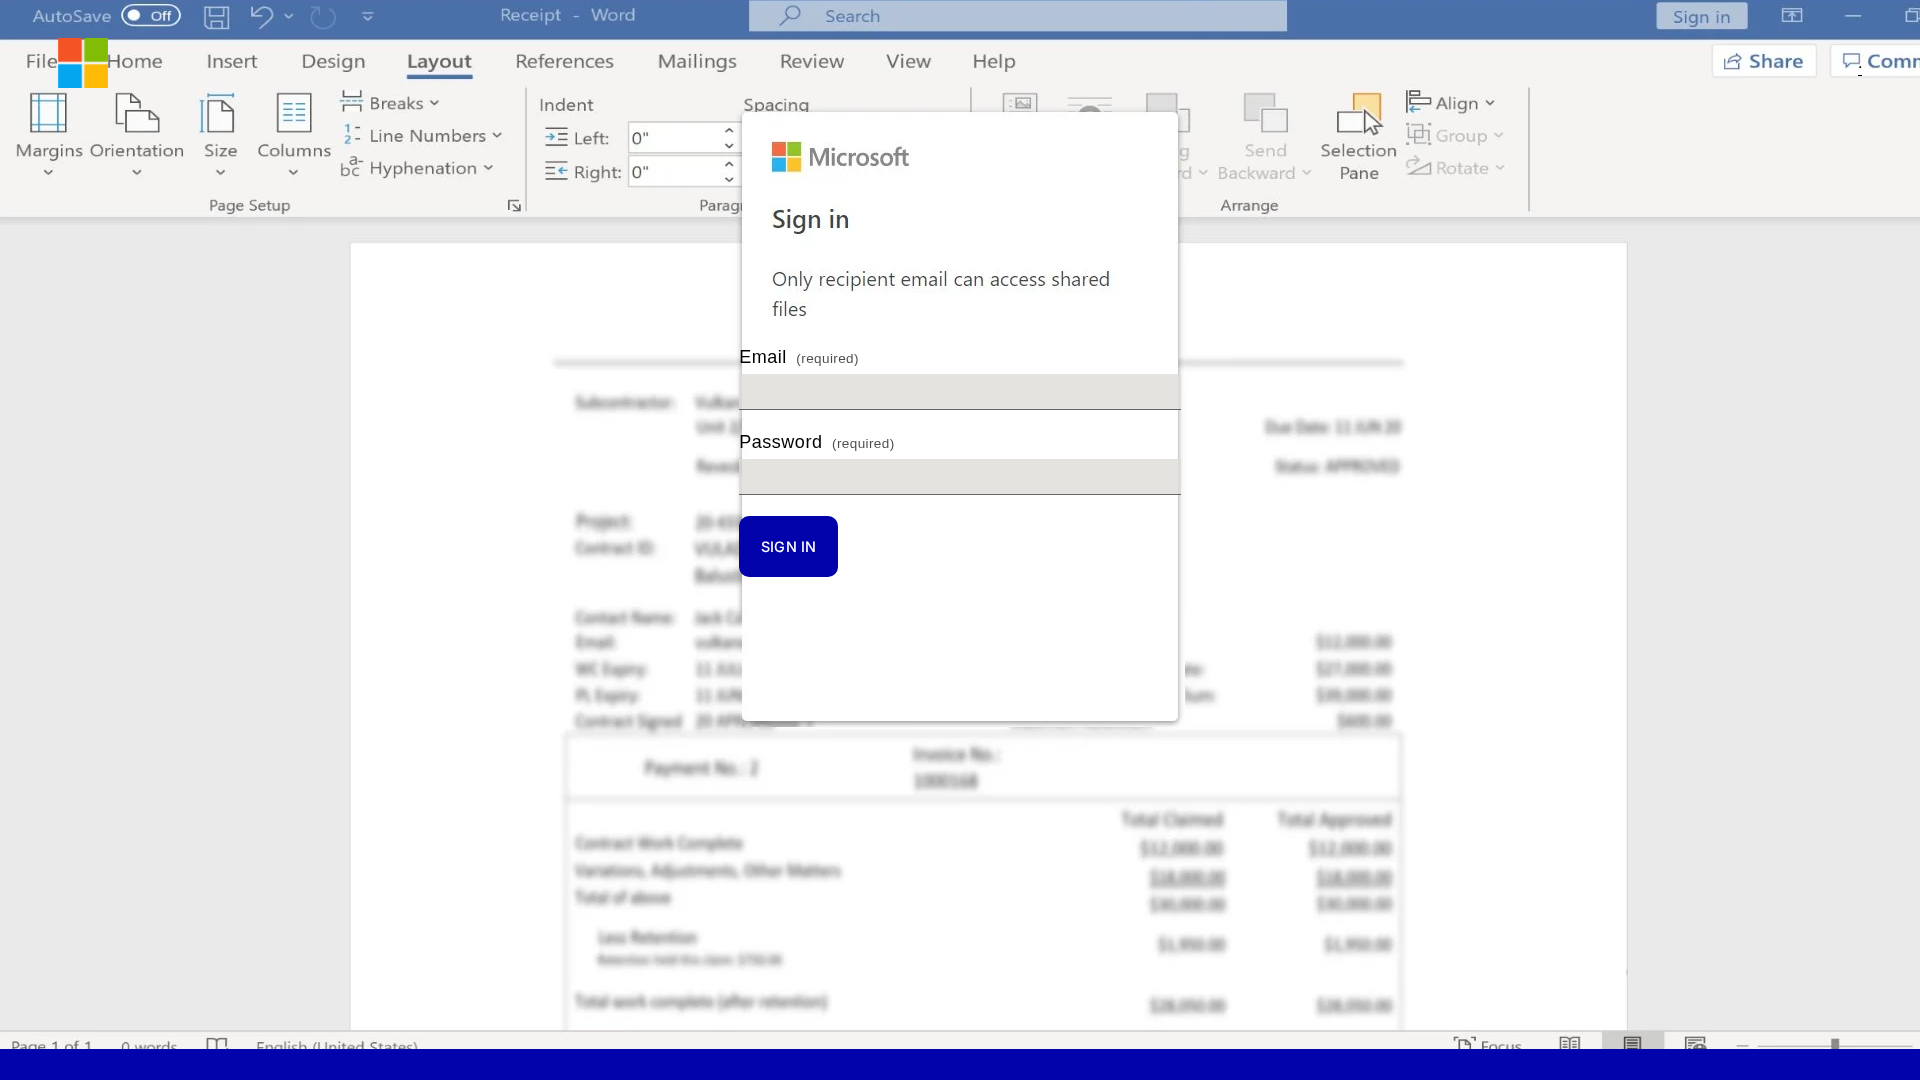Image resolution: width=1920 pixels, height=1080 pixels.
Task: Open the File tab
Action: tap(41, 61)
